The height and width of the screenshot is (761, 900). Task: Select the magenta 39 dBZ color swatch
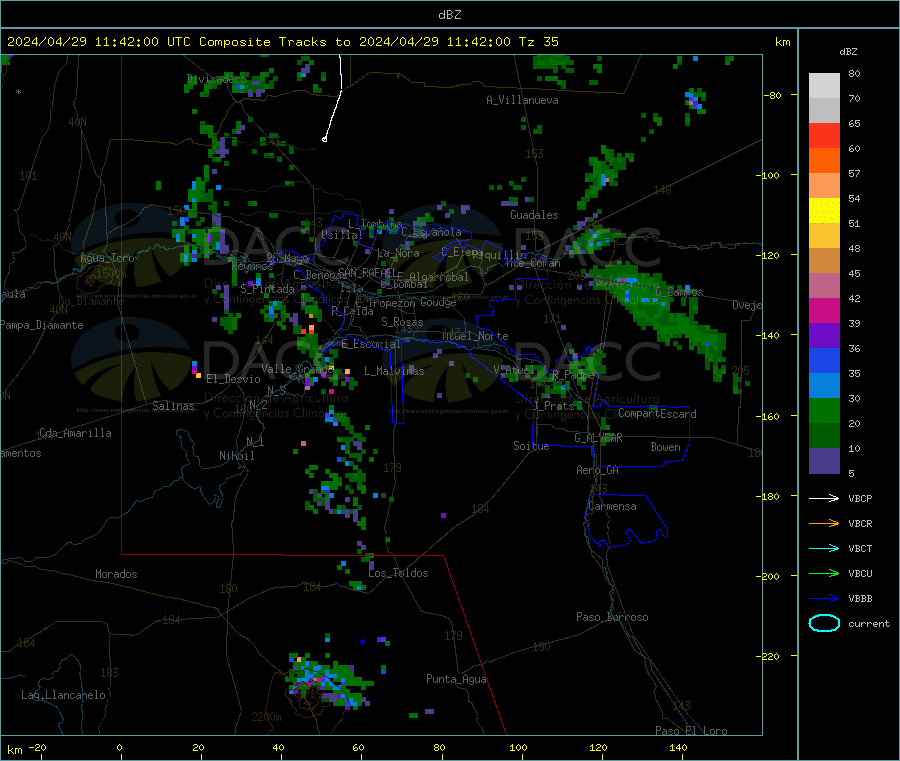click(x=824, y=310)
